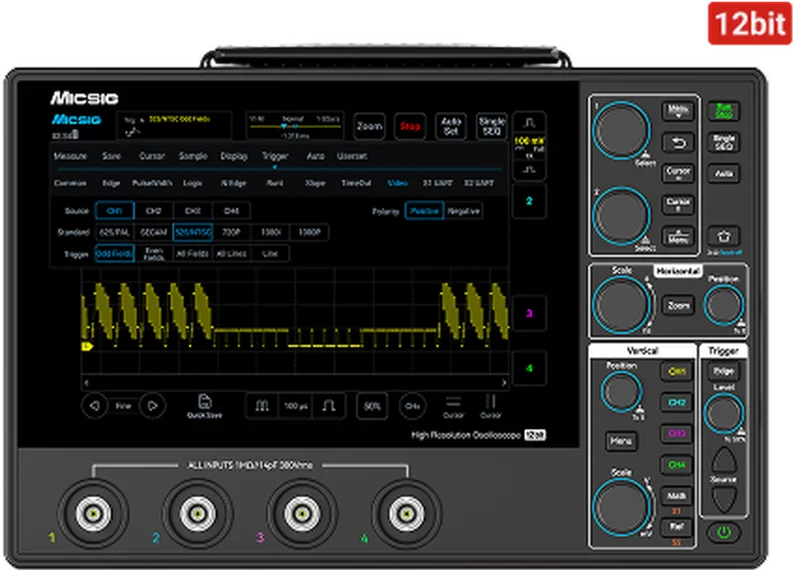The image size is (800, 570).
Task: Hit the trigger source up arrow key
Action: [723, 460]
